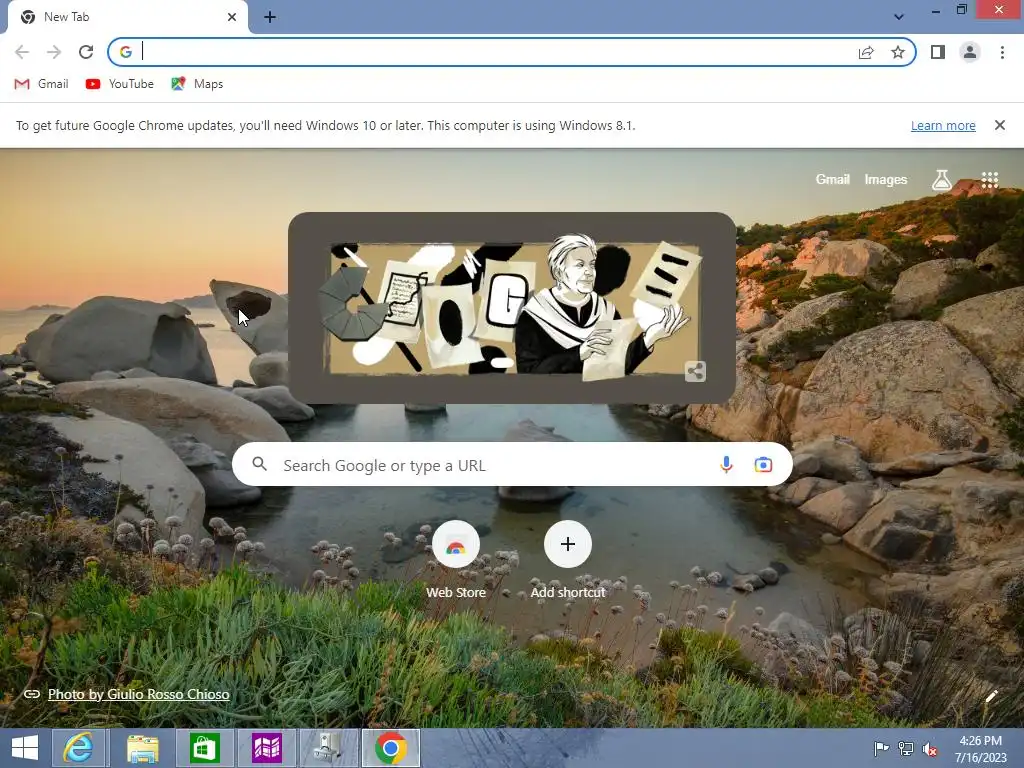1024x768 pixels.
Task: Open Search Labs flask icon
Action: click(x=941, y=180)
